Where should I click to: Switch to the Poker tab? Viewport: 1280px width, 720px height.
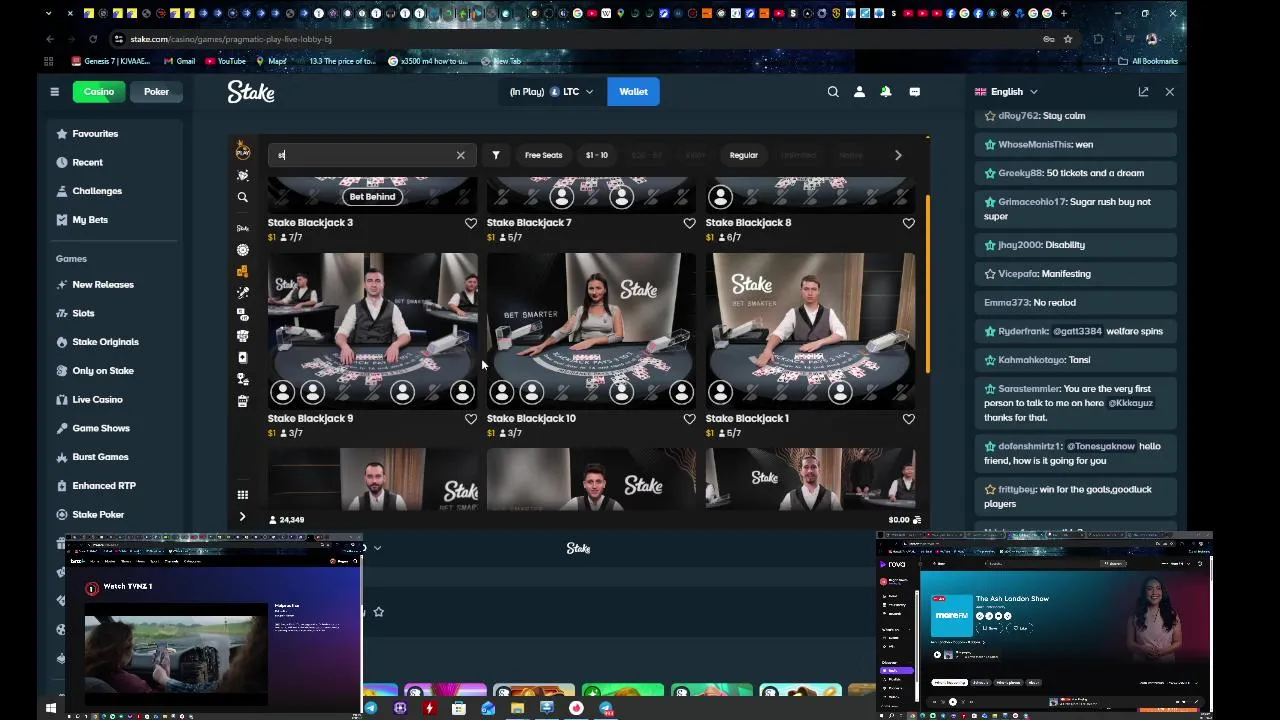pyautogui.click(x=156, y=91)
